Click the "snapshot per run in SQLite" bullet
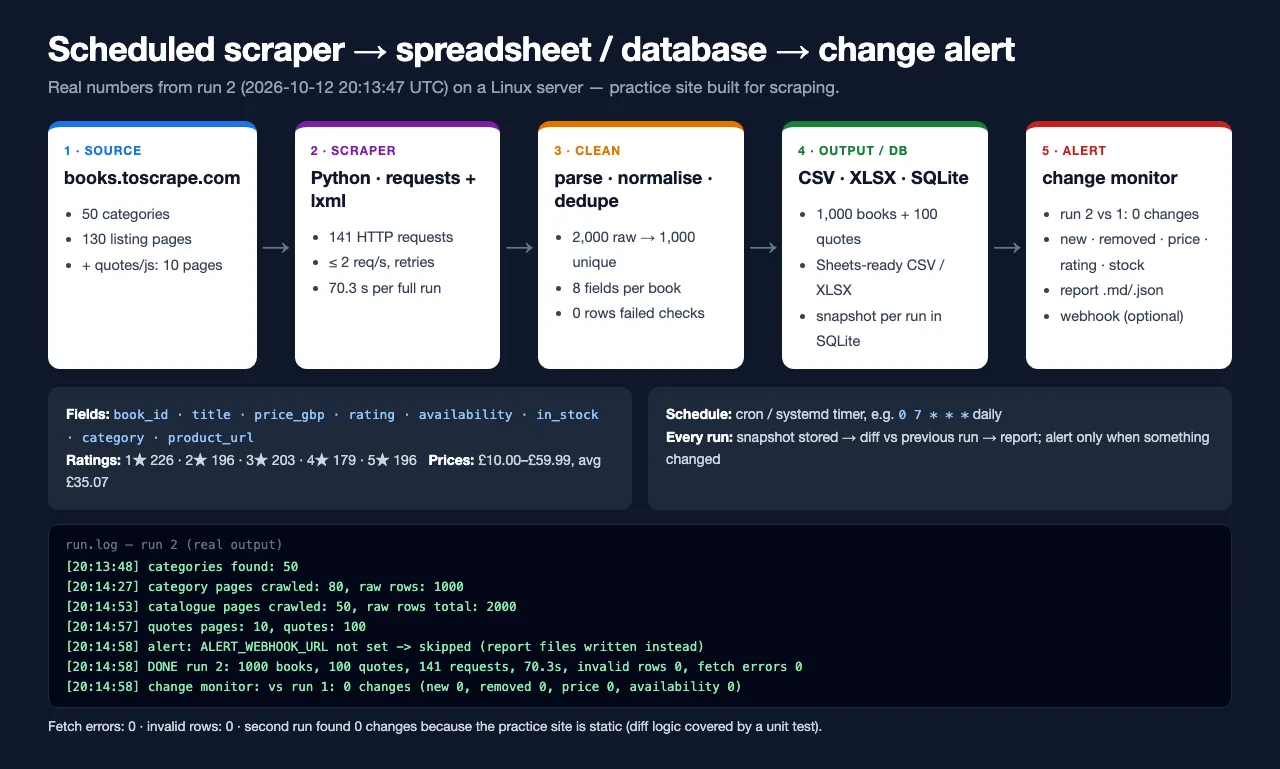Image resolution: width=1280 pixels, height=769 pixels. click(879, 328)
